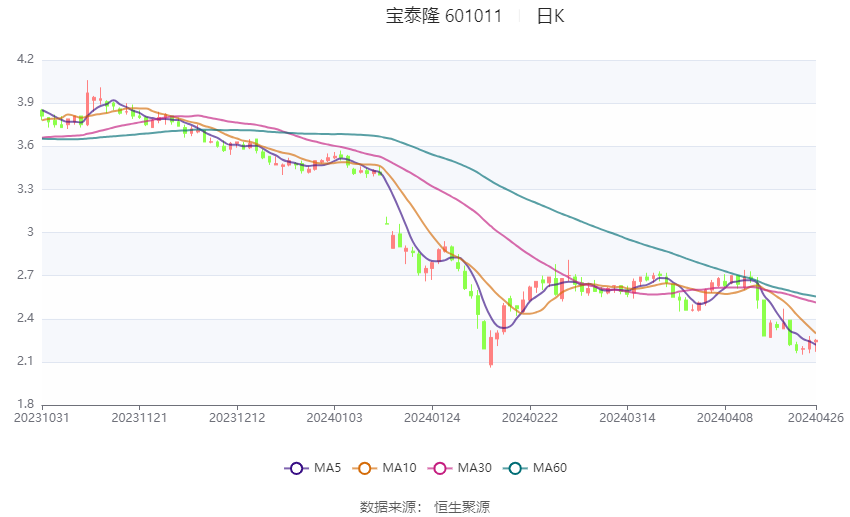
Task: Click the MA60 teal legend circle marker
Action: coord(513,467)
